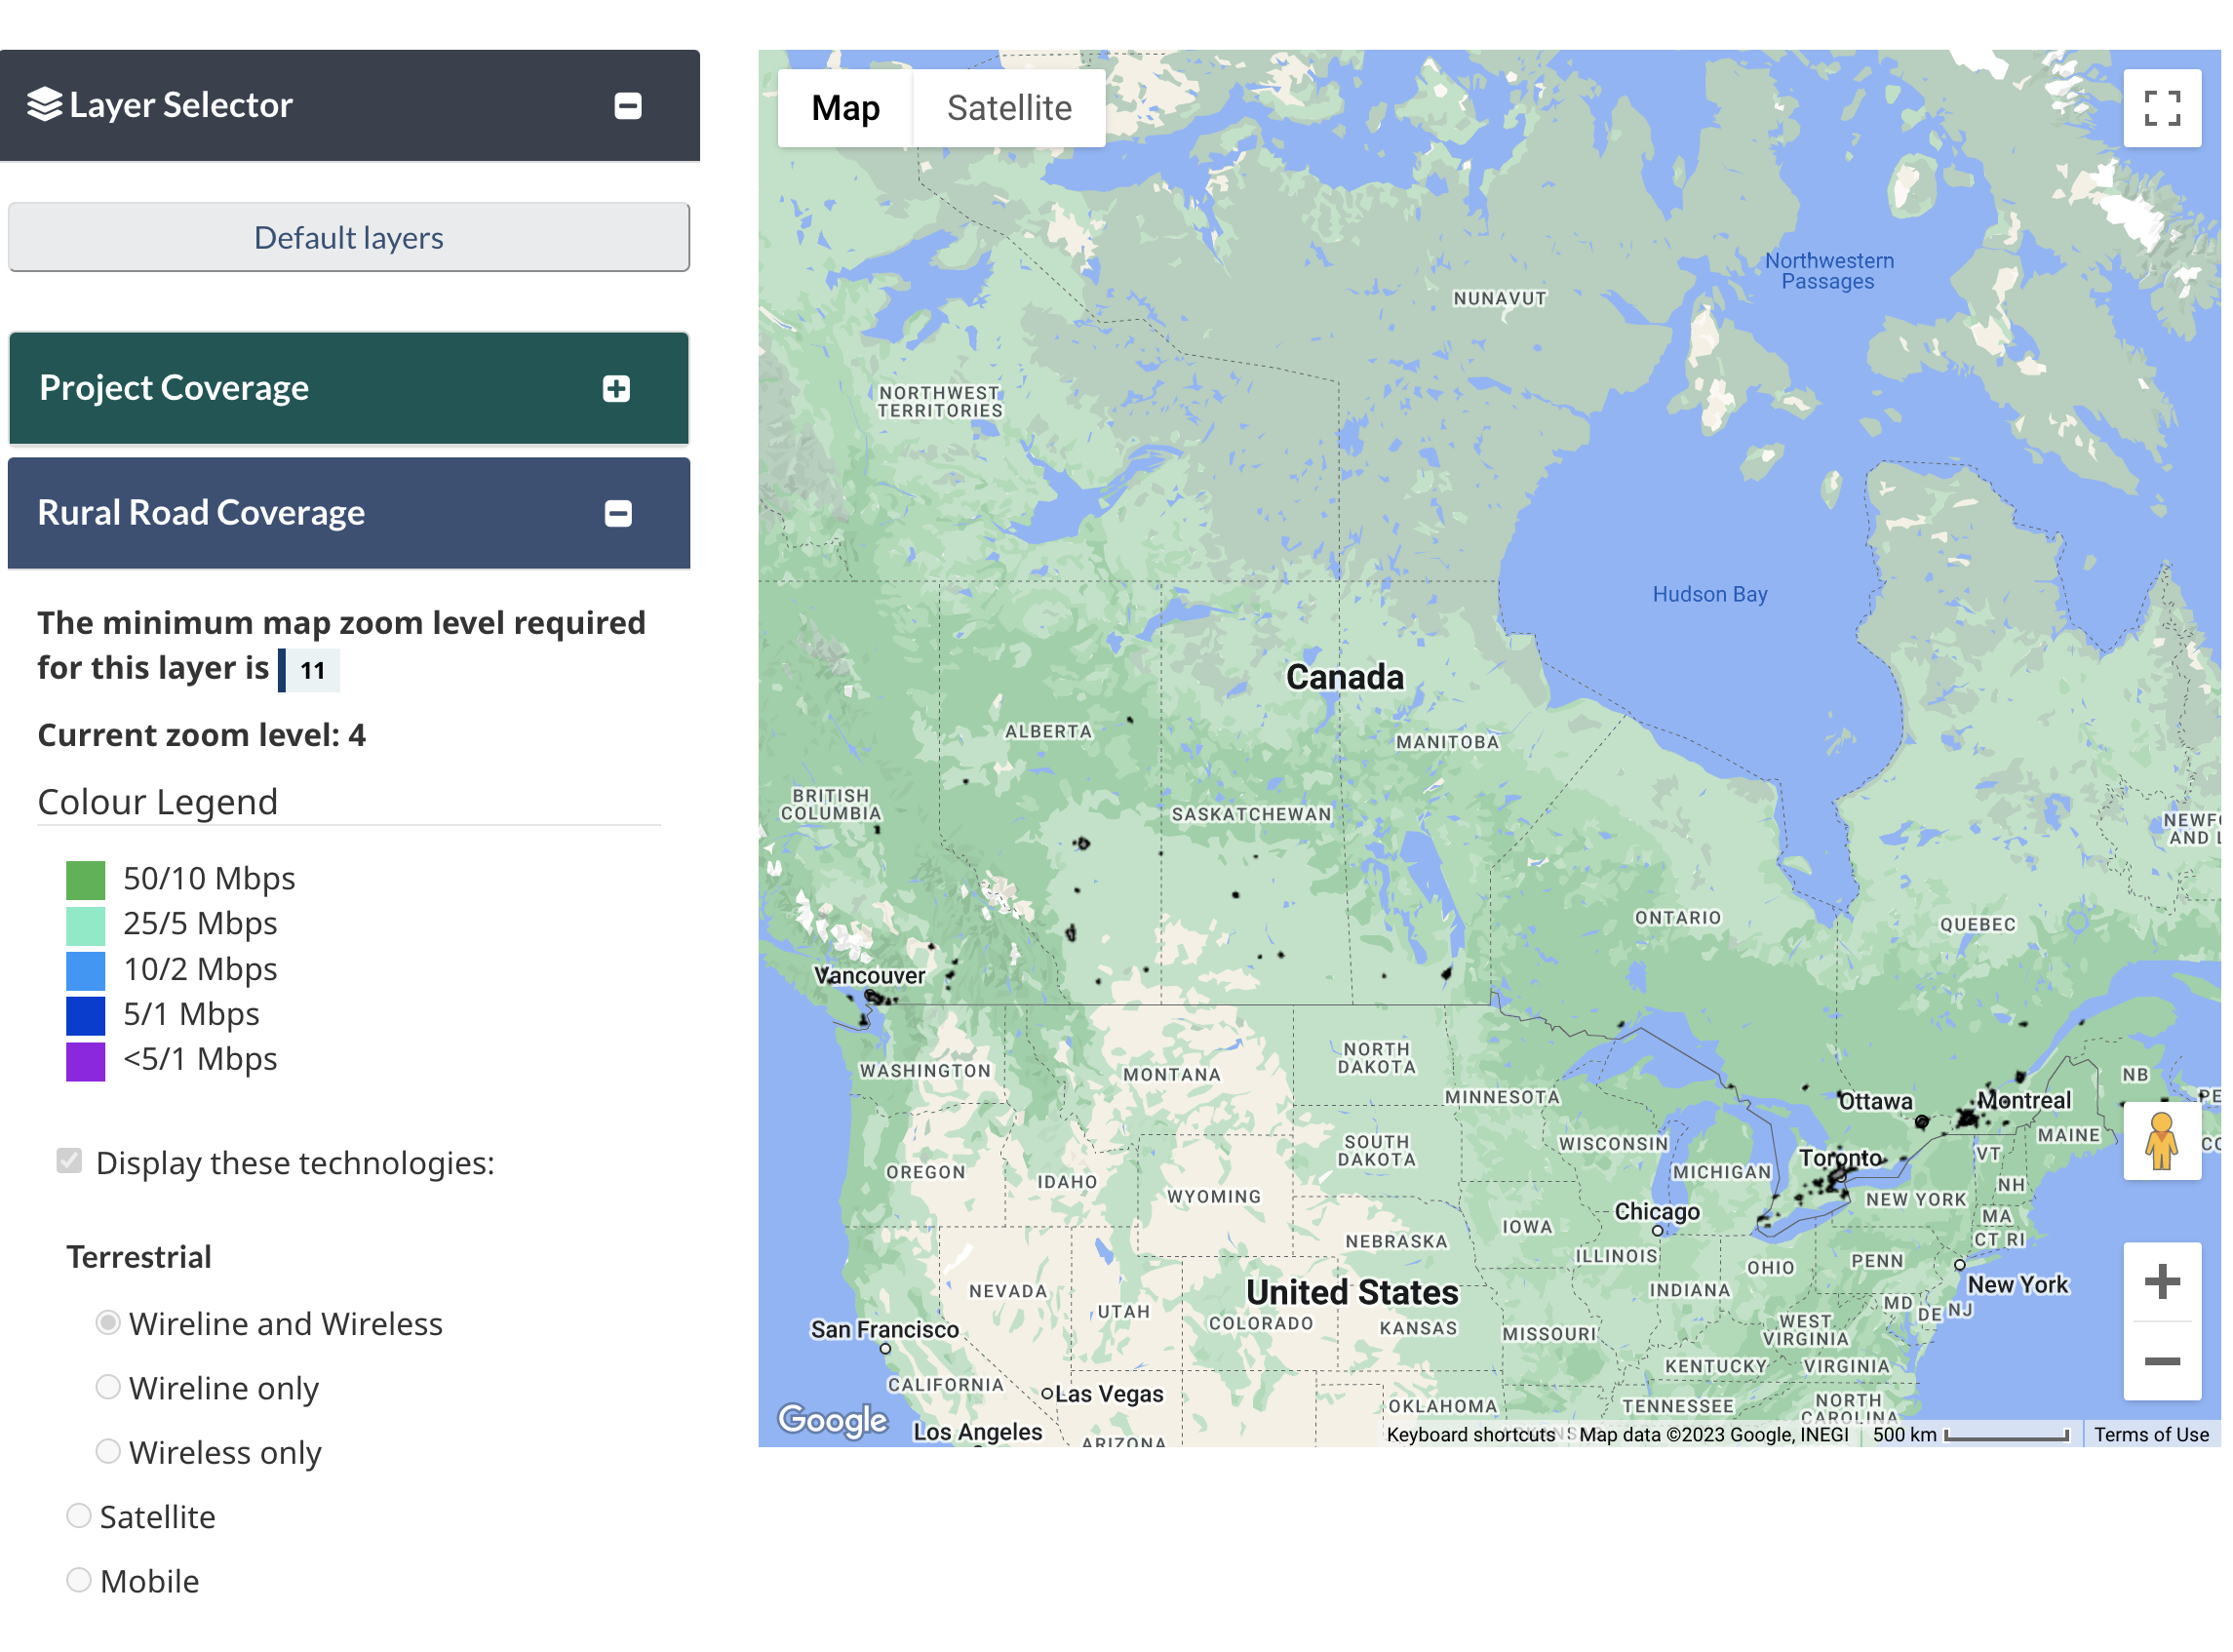Viewport: 2233px width, 1652px height.
Task: Expand the Project Coverage section
Action: pos(616,388)
